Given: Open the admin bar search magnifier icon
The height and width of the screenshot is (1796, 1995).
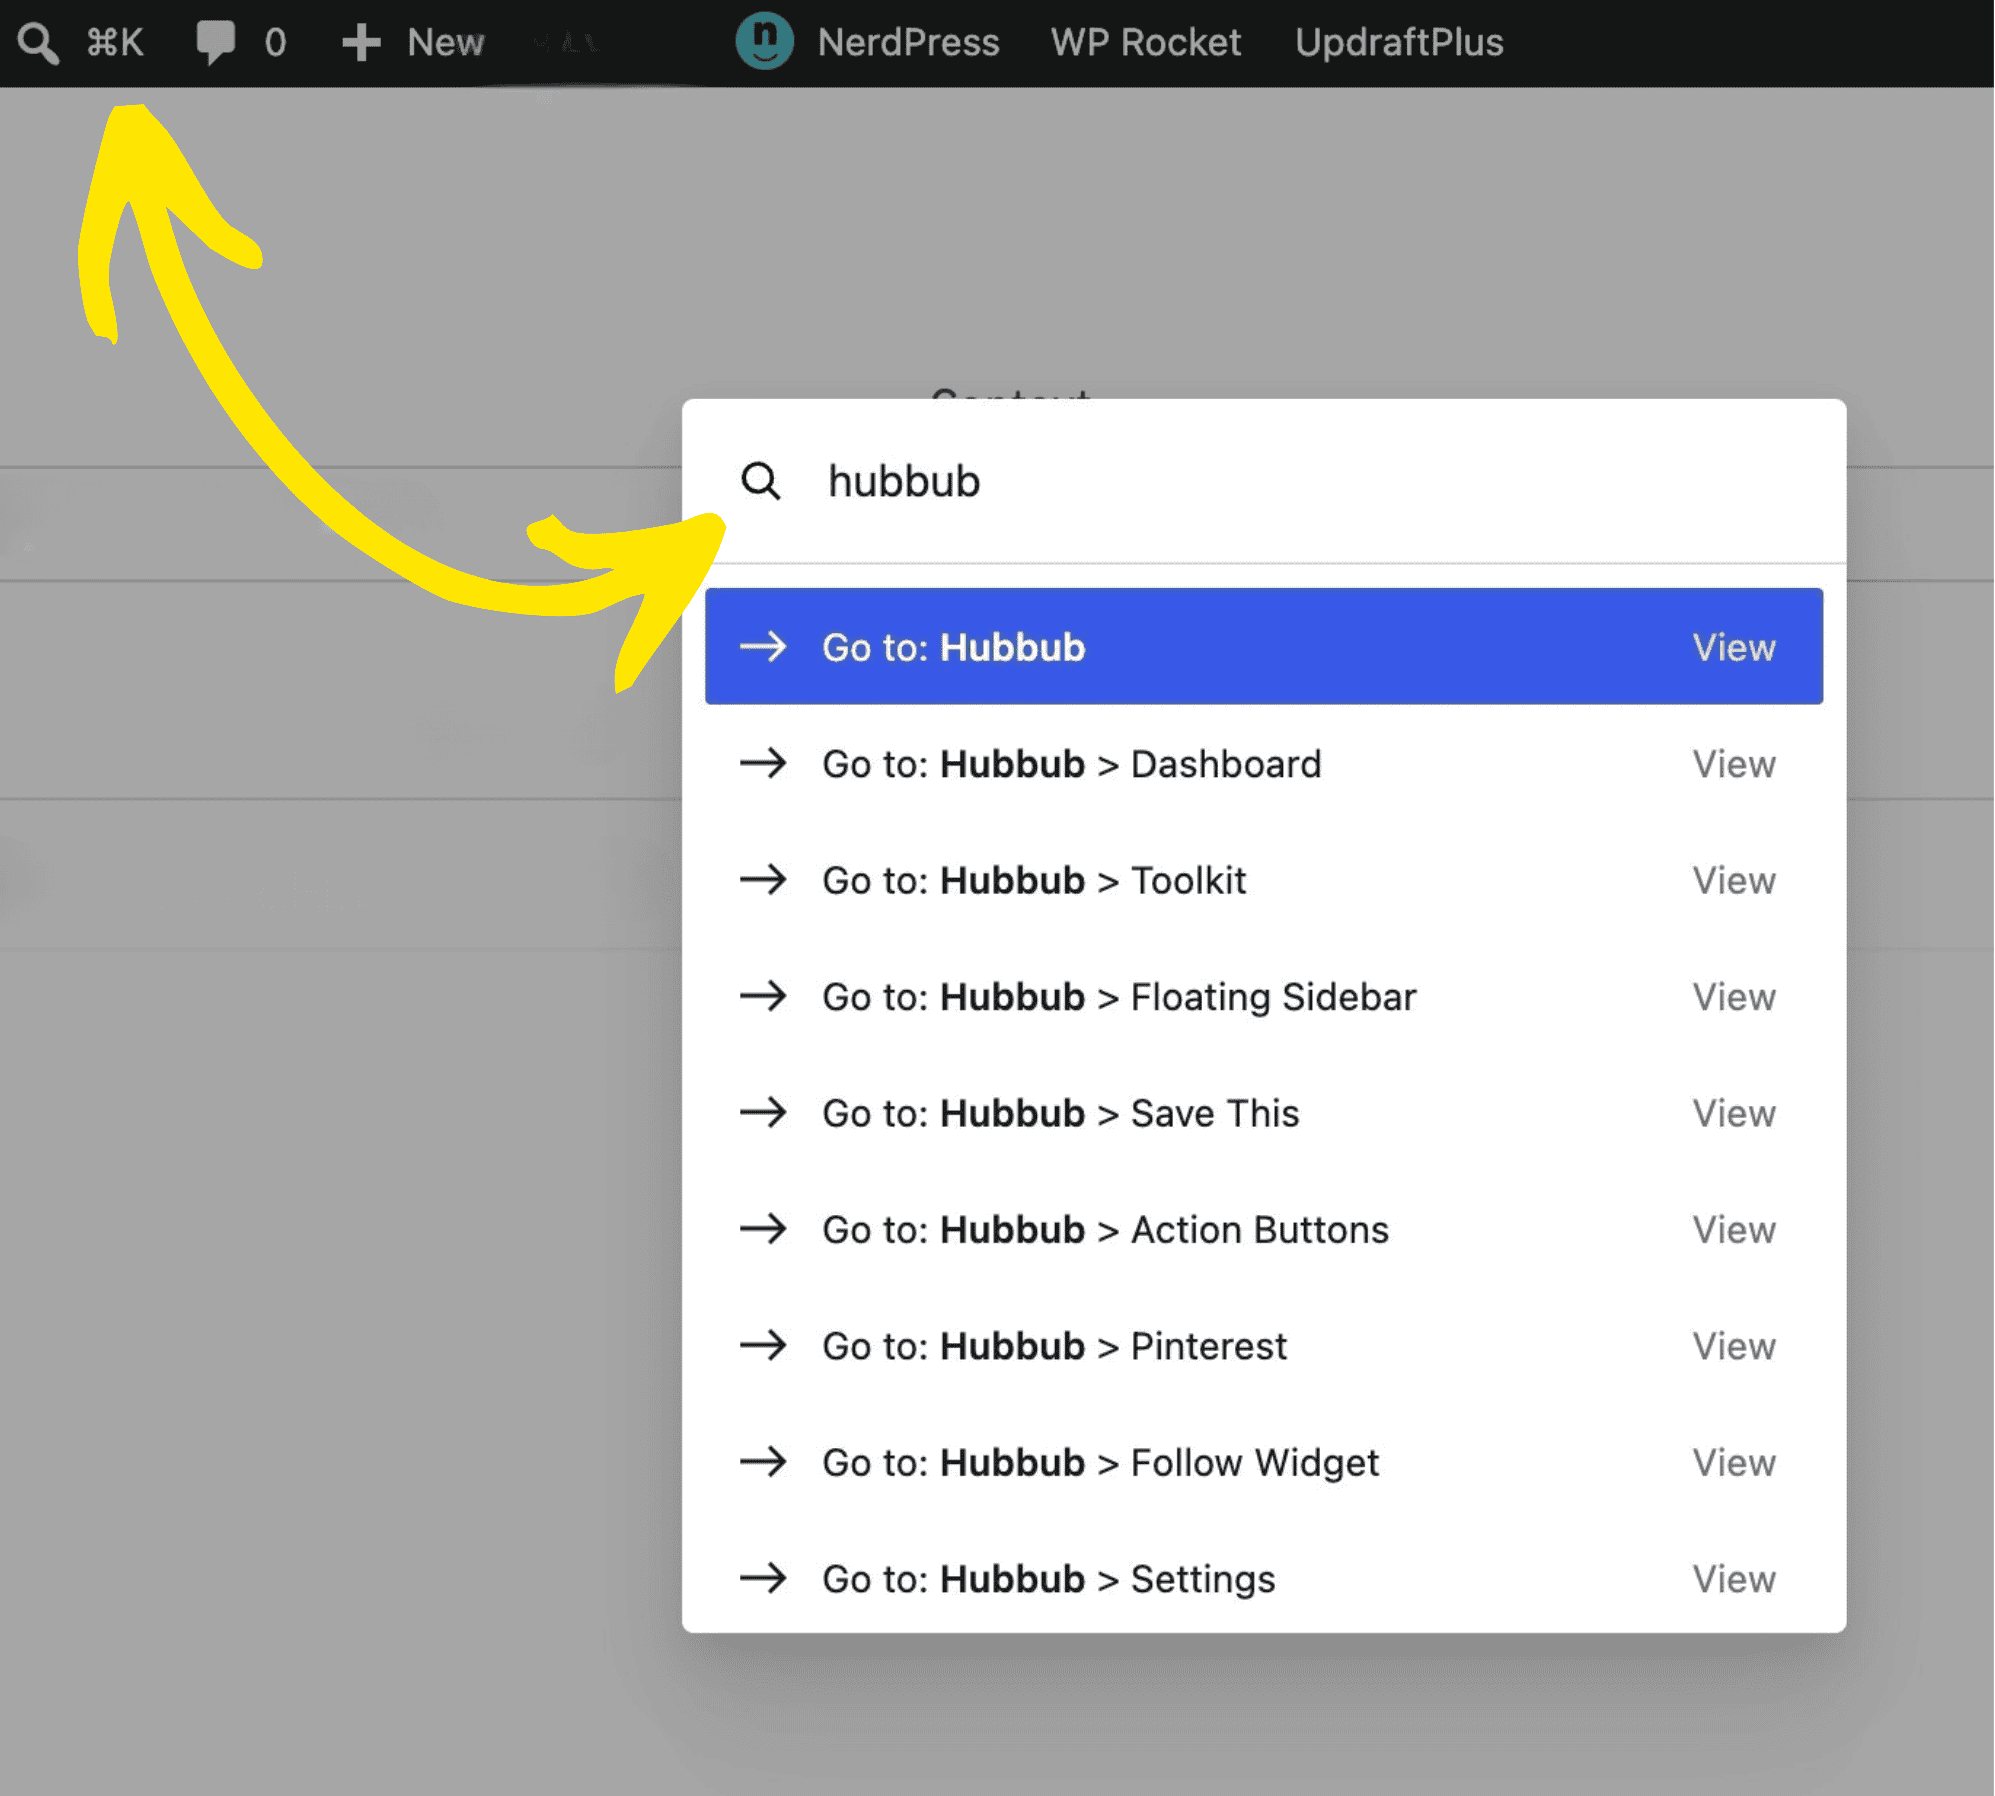Looking at the screenshot, I should [38, 44].
